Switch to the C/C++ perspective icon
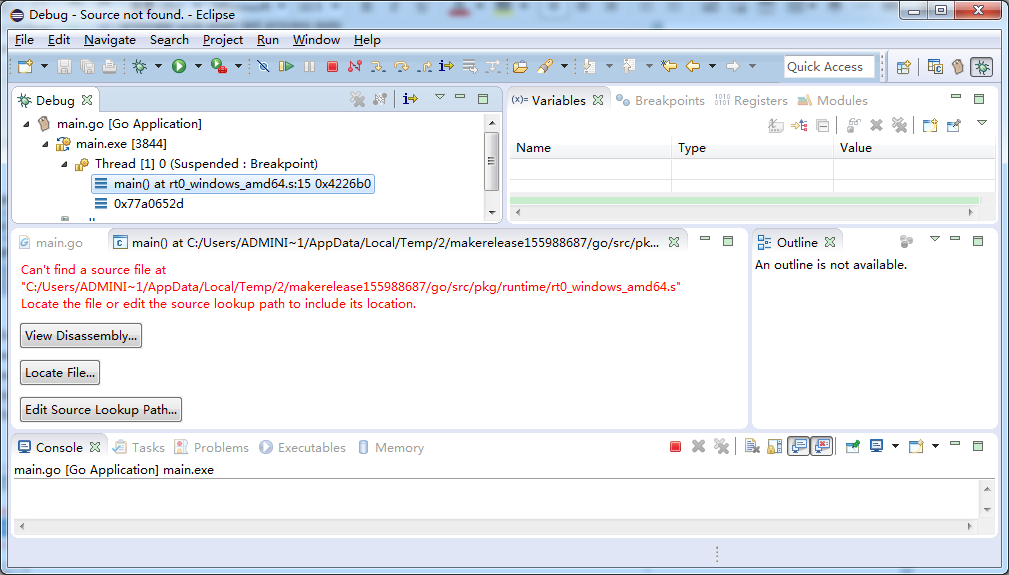The height and width of the screenshot is (575, 1009). pyautogui.click(x=935, y=67)
